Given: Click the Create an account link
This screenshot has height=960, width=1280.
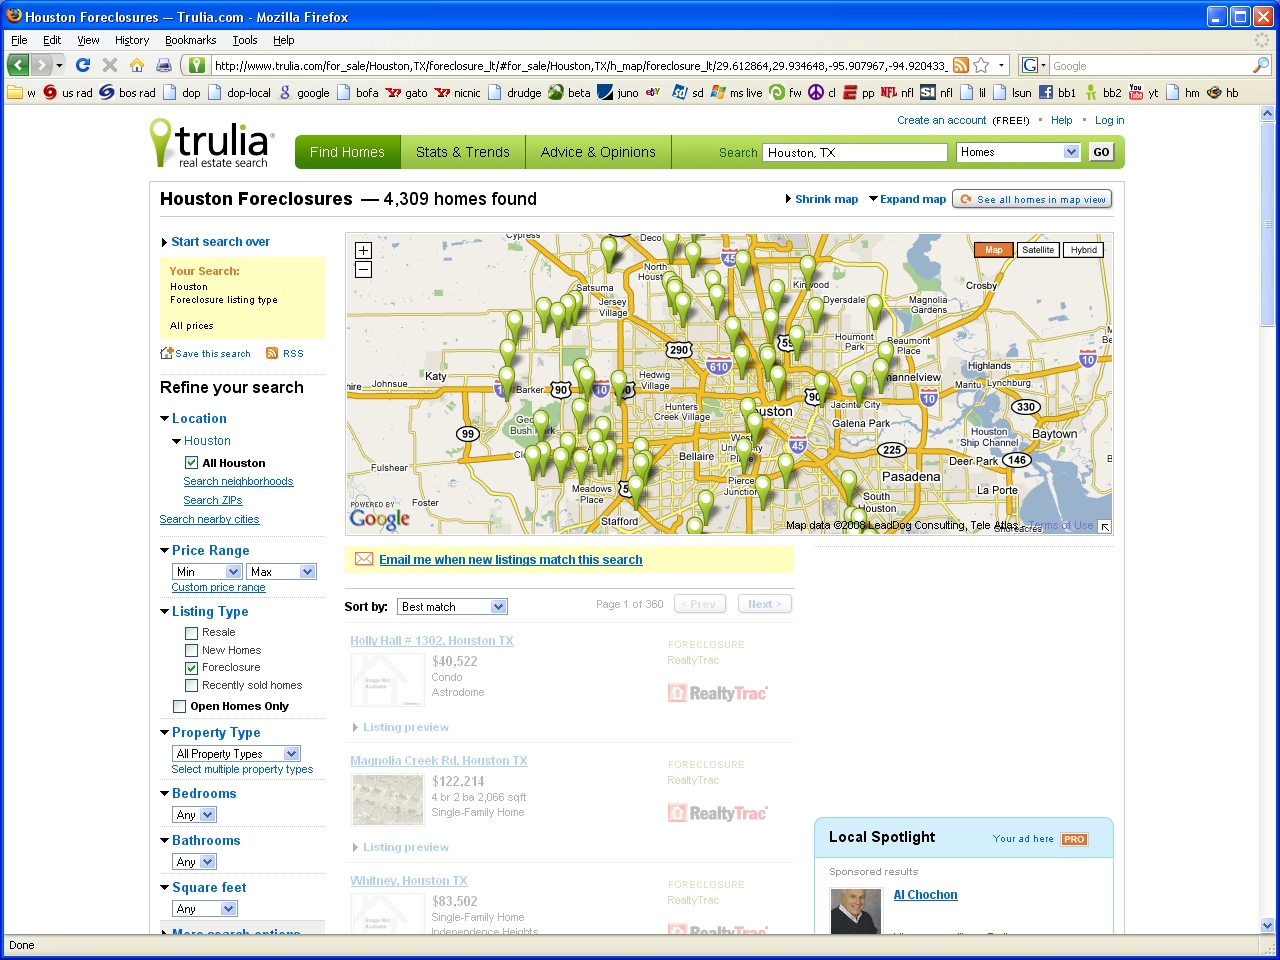Looking at the screenshot, I should (941, 120).
